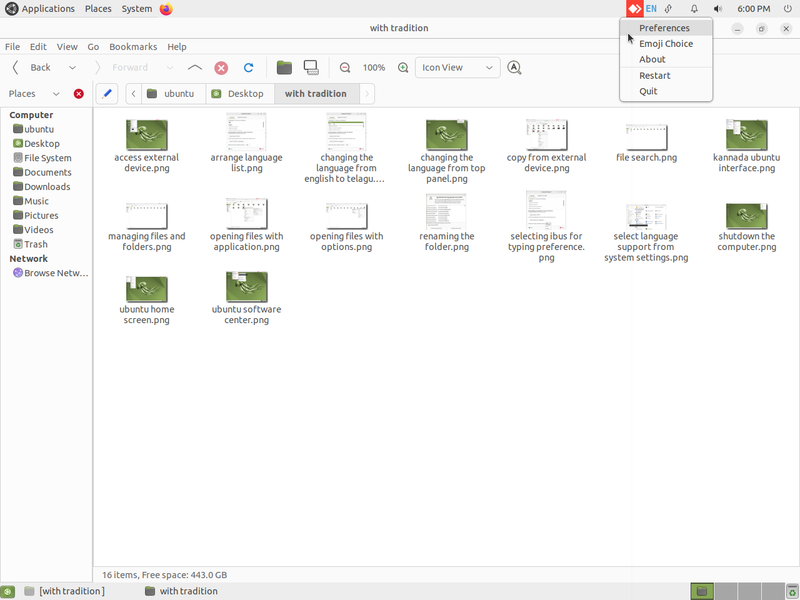Screen dimensions: 800x600
Task: Open Trash in the sidebar
Action: coord(31,244)
